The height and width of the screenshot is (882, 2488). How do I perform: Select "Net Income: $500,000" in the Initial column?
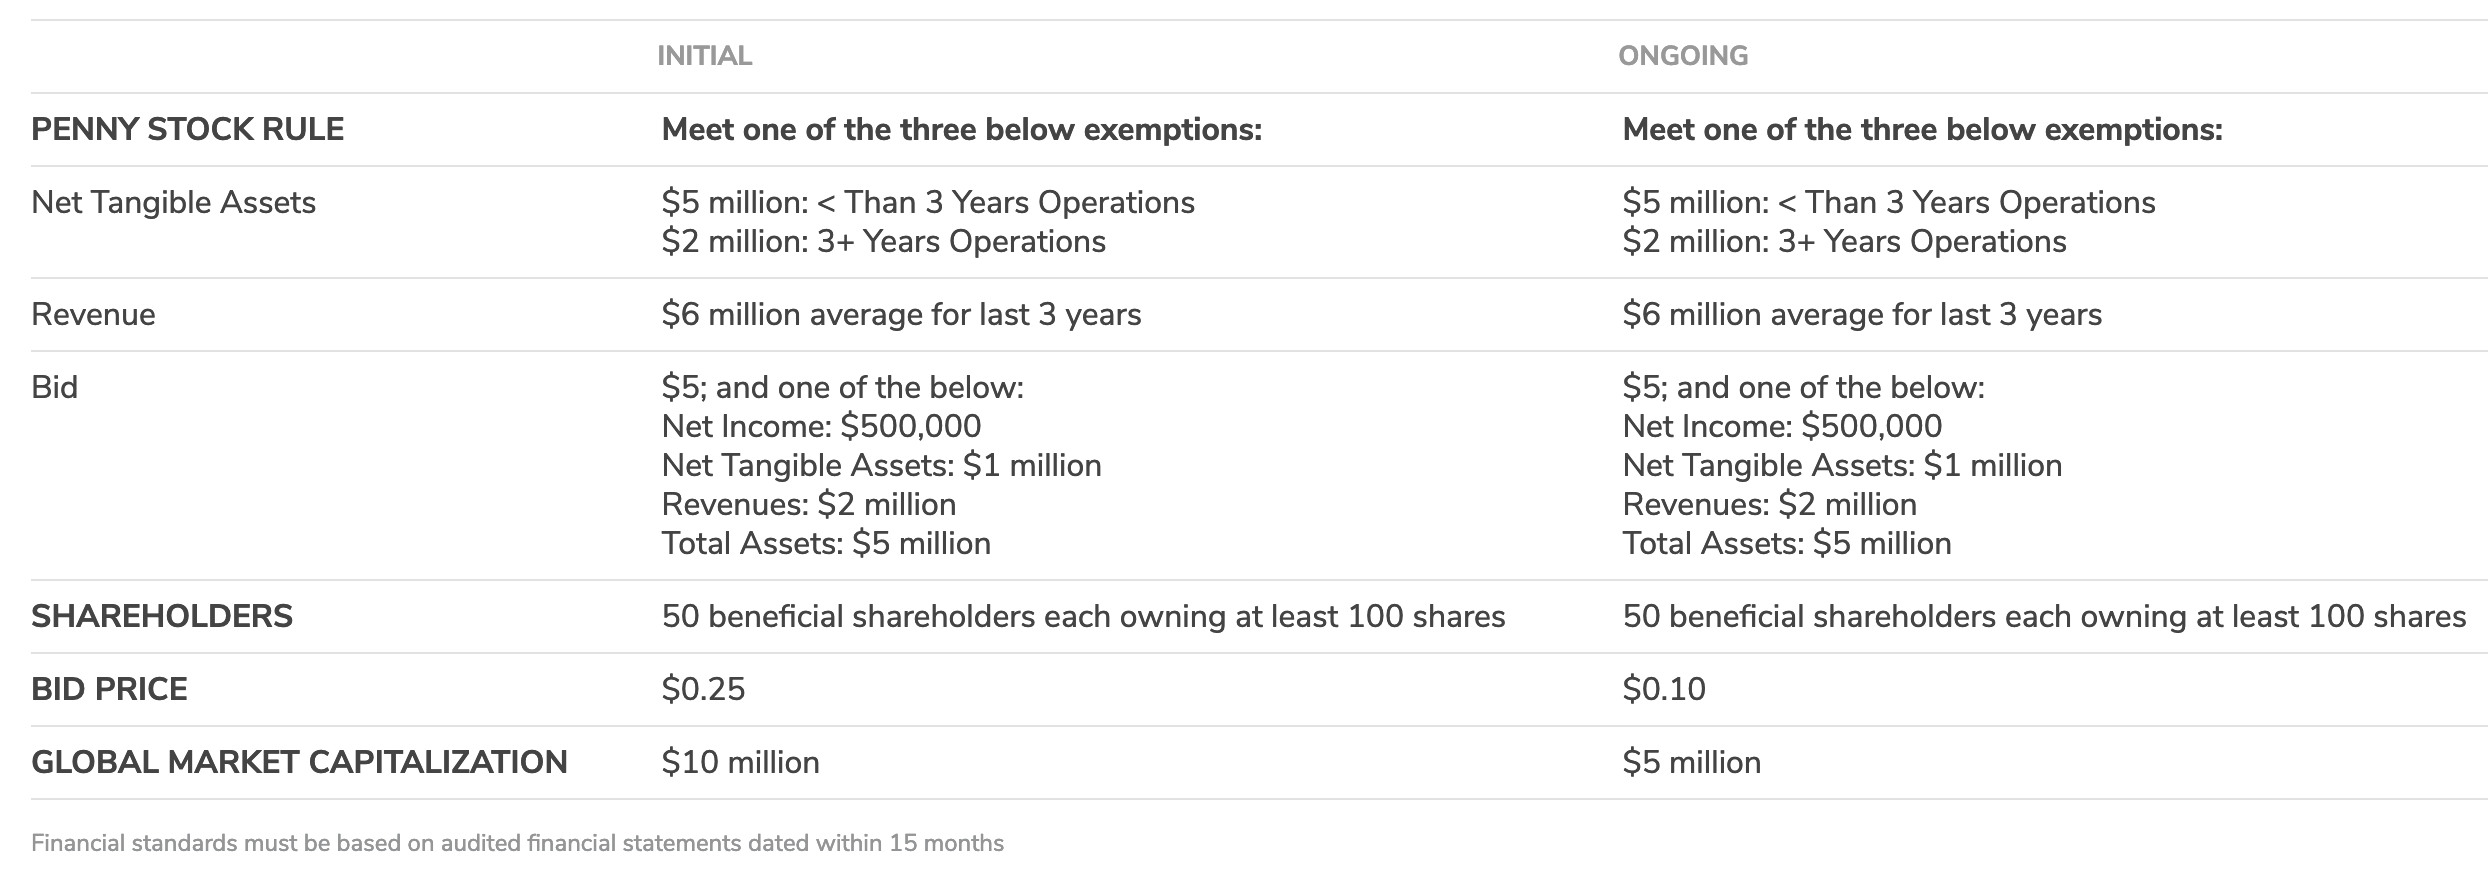point(821,427)
